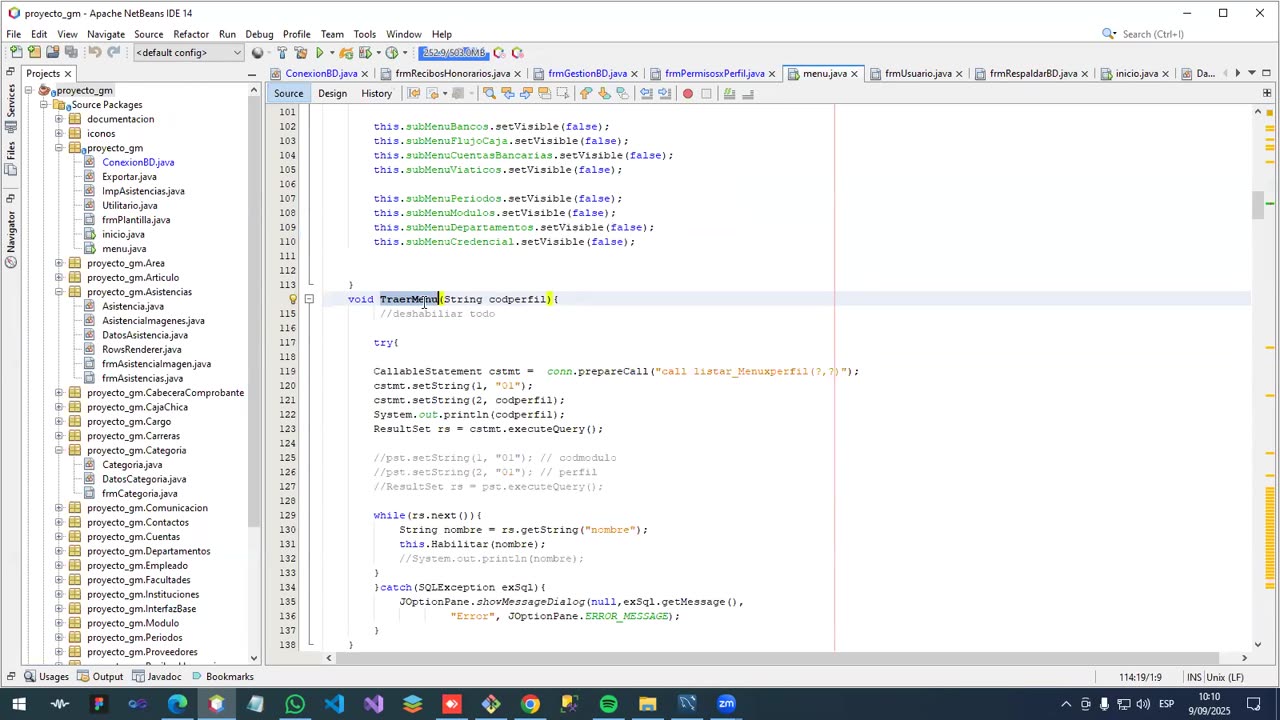1280x720 pixels.
Task: Click the Last Edit location icon
Action: tap(413, 93)
